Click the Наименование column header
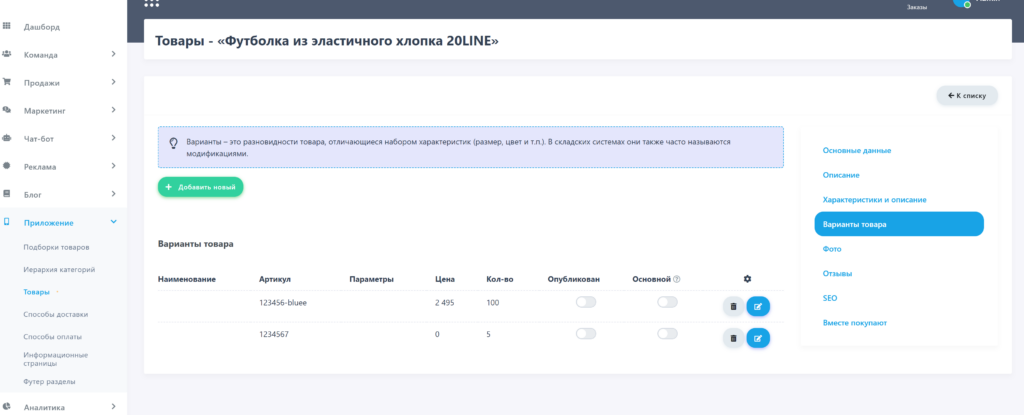The width and height of the screenshot is (1024, 415). pyautogui.click(x=187, y=279)
